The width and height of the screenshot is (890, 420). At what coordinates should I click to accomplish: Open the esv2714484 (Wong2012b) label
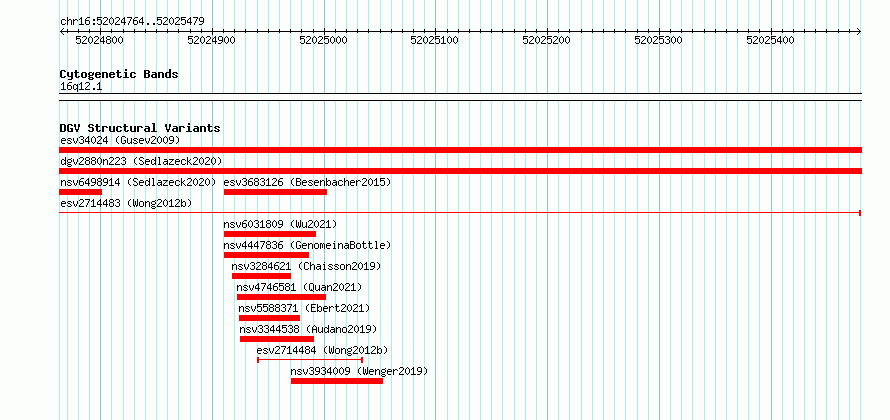point(322,350)
